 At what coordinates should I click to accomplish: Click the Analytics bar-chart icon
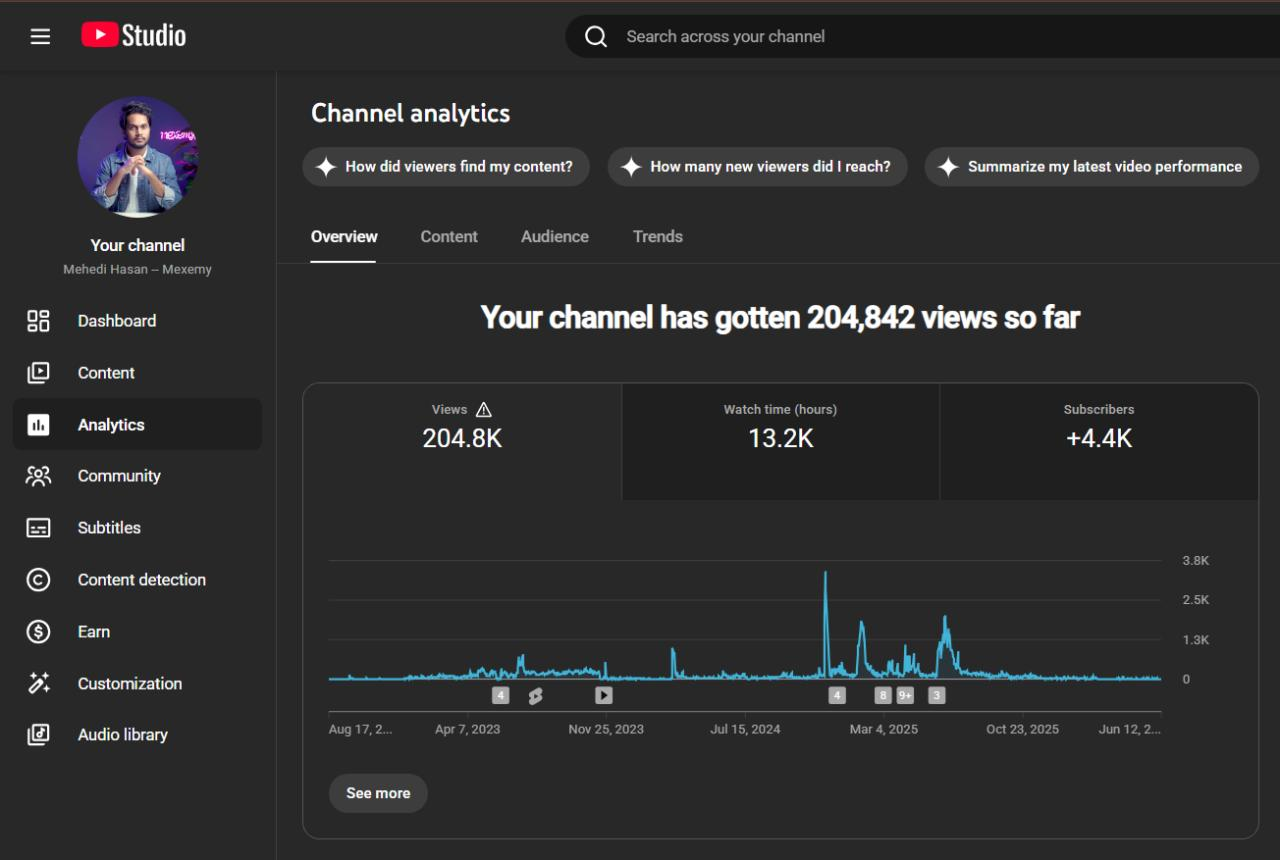pos(38,425)
